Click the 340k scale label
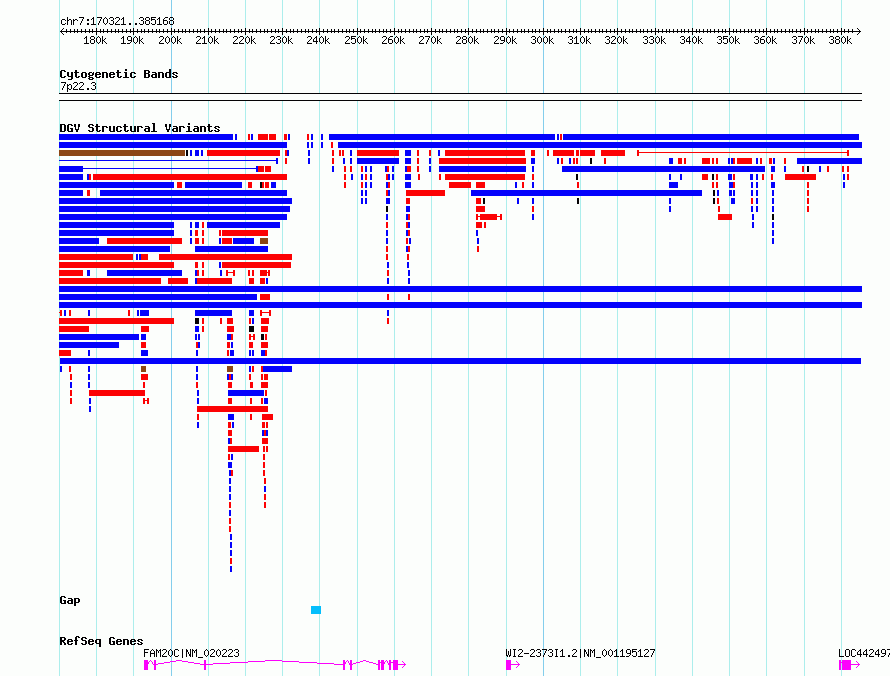The image size is (890, 676). (691, 40)
